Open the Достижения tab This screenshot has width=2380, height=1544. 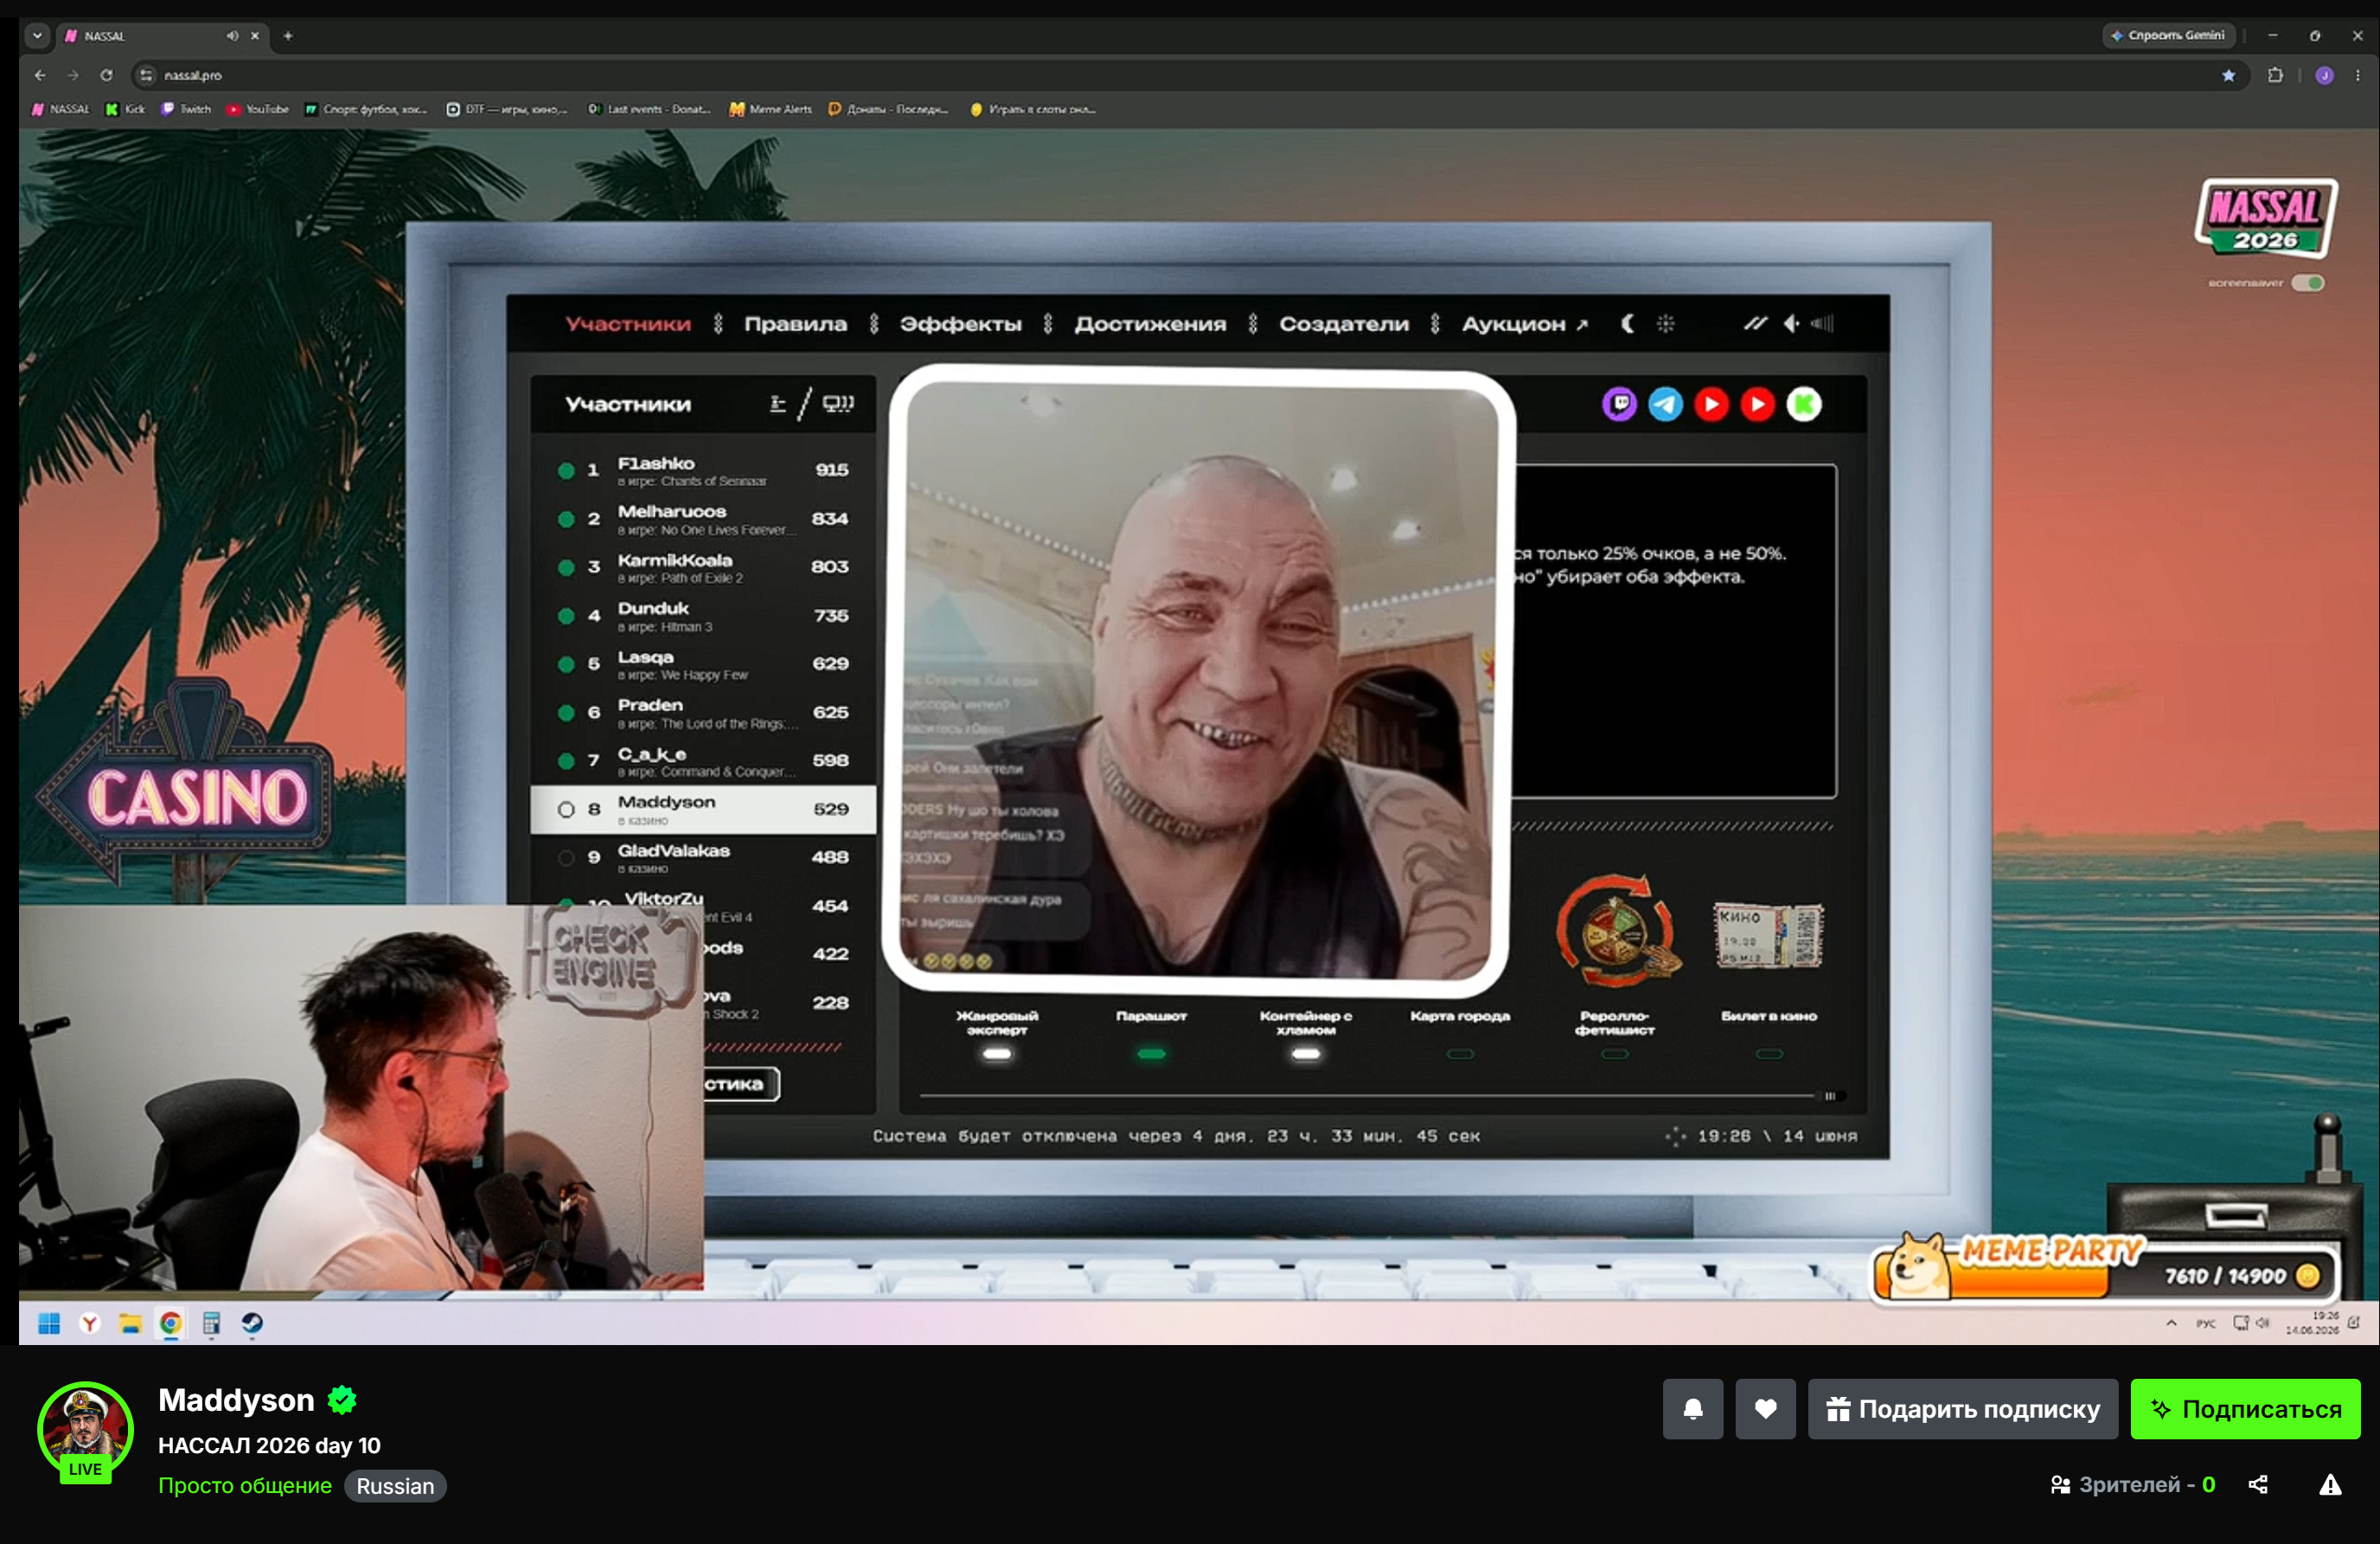1150,323
